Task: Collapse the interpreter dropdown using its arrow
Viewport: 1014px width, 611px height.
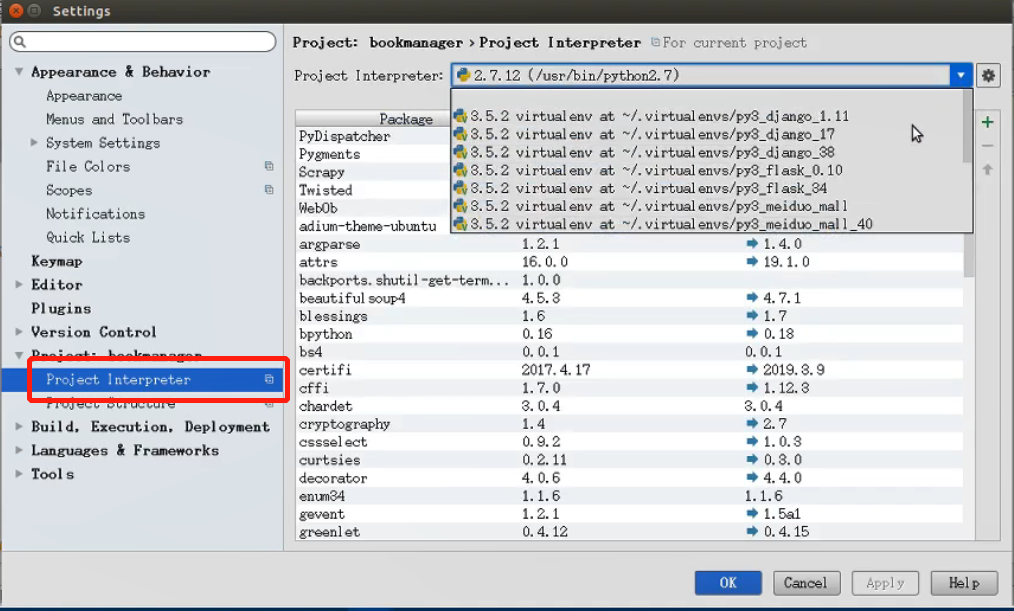Action: point(961,75)
